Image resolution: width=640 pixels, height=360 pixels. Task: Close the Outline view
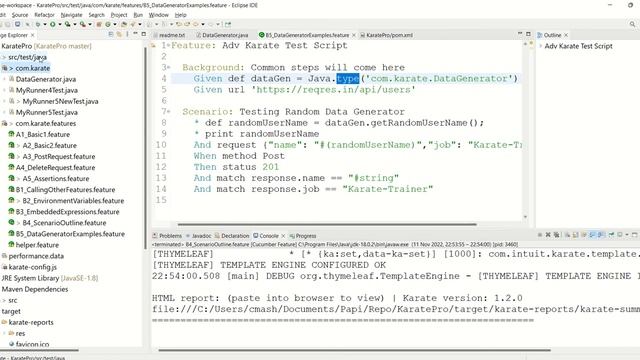(x=566, y=35)
